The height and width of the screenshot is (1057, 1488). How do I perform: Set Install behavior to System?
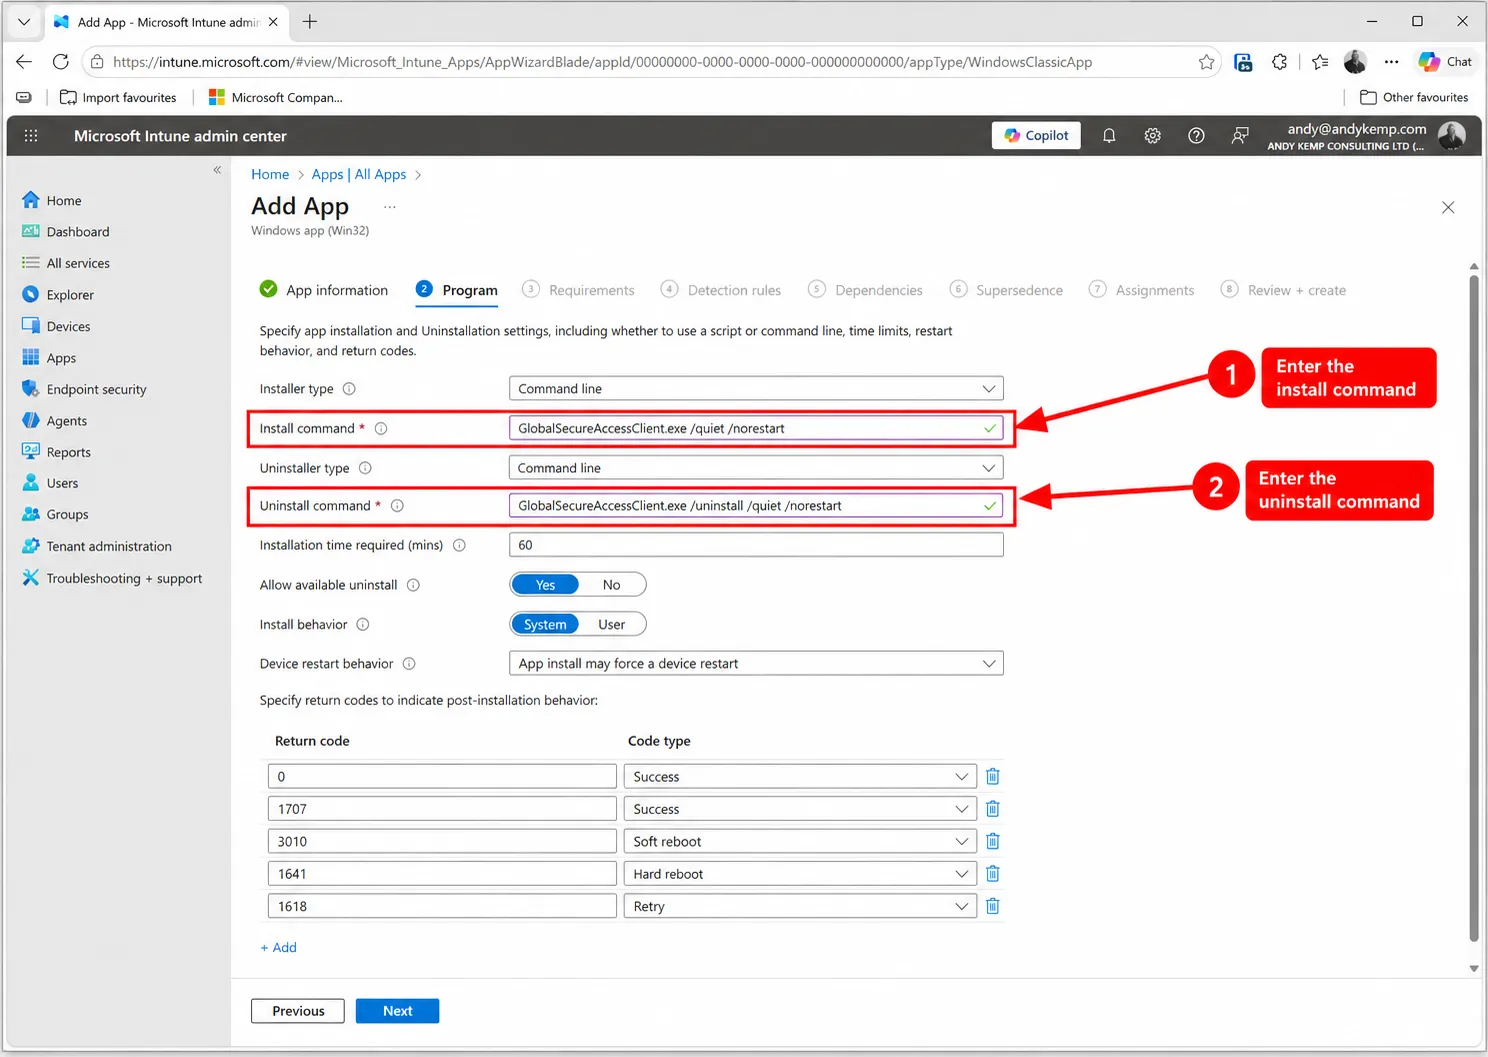point(545,625)
